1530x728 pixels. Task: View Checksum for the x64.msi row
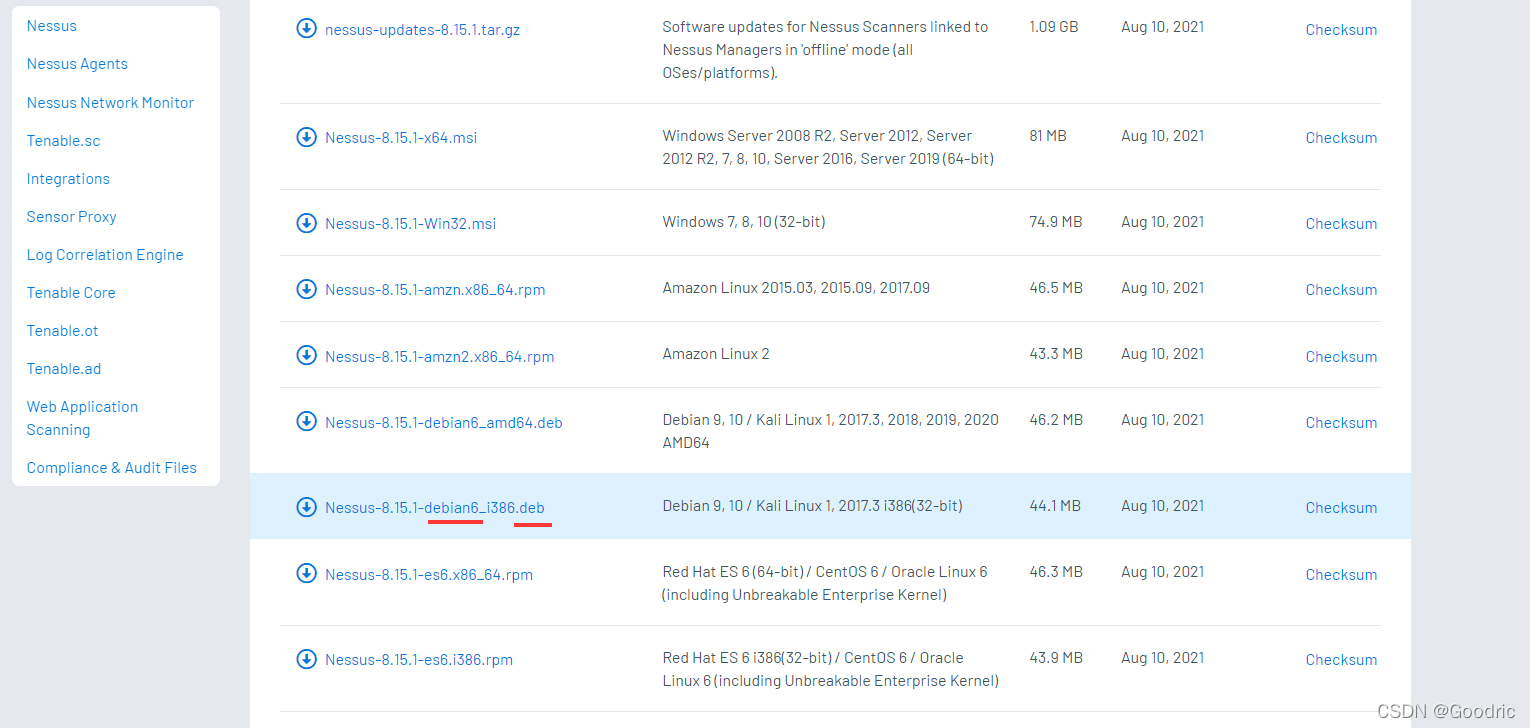[1341, 138]
